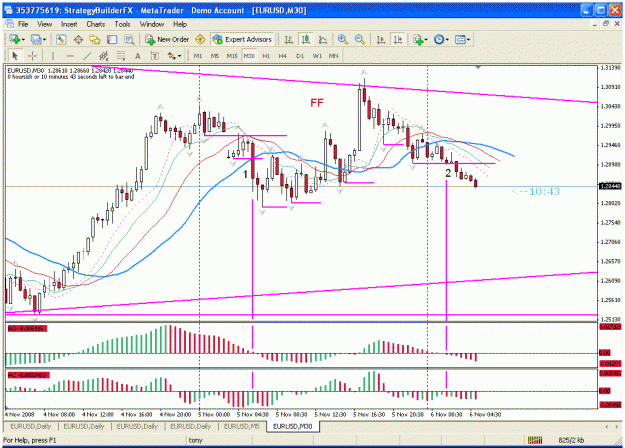Expand the Profiles dropdown arrow
Viewport: 625px width, 448px height.
(44, 39)
